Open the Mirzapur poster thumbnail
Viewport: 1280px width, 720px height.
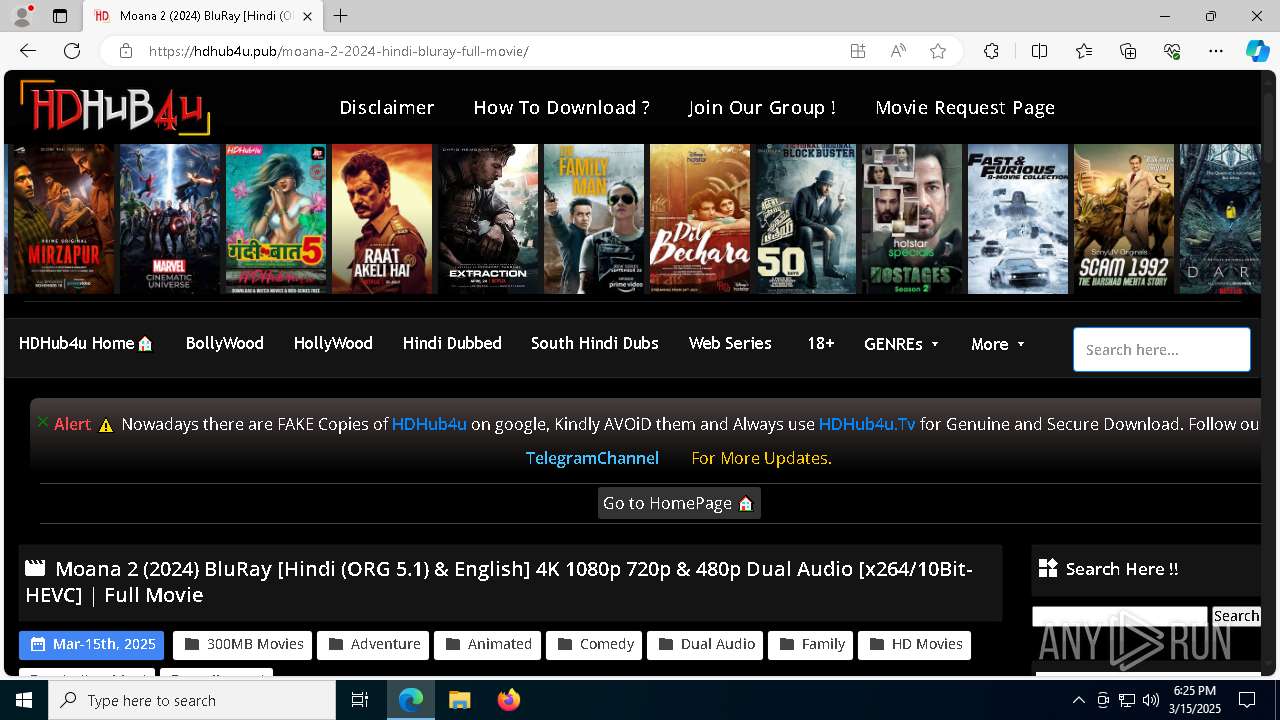point(64,219)
